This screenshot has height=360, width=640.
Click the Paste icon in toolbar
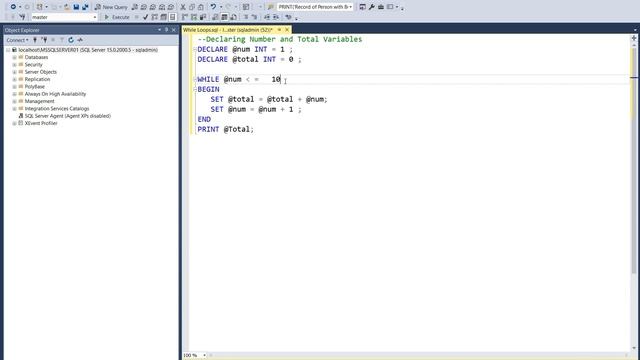tap(201, 7)
